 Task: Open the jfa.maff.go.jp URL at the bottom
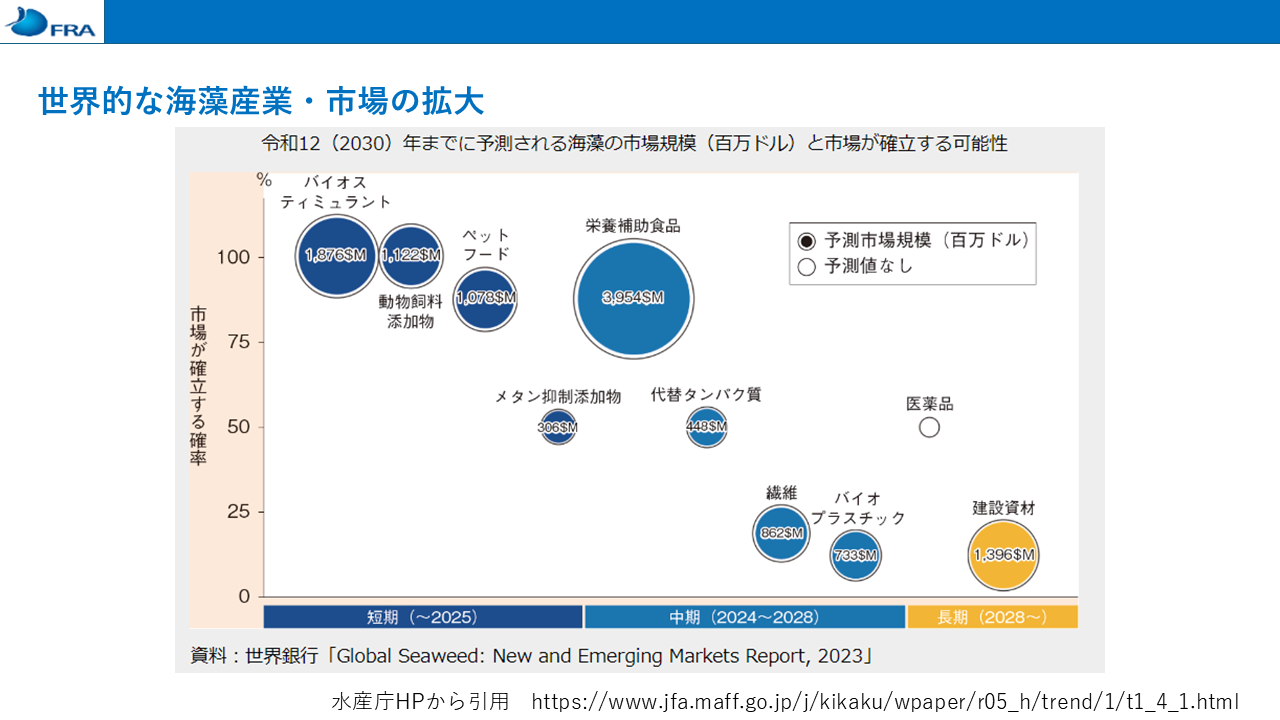pos(886,701)
